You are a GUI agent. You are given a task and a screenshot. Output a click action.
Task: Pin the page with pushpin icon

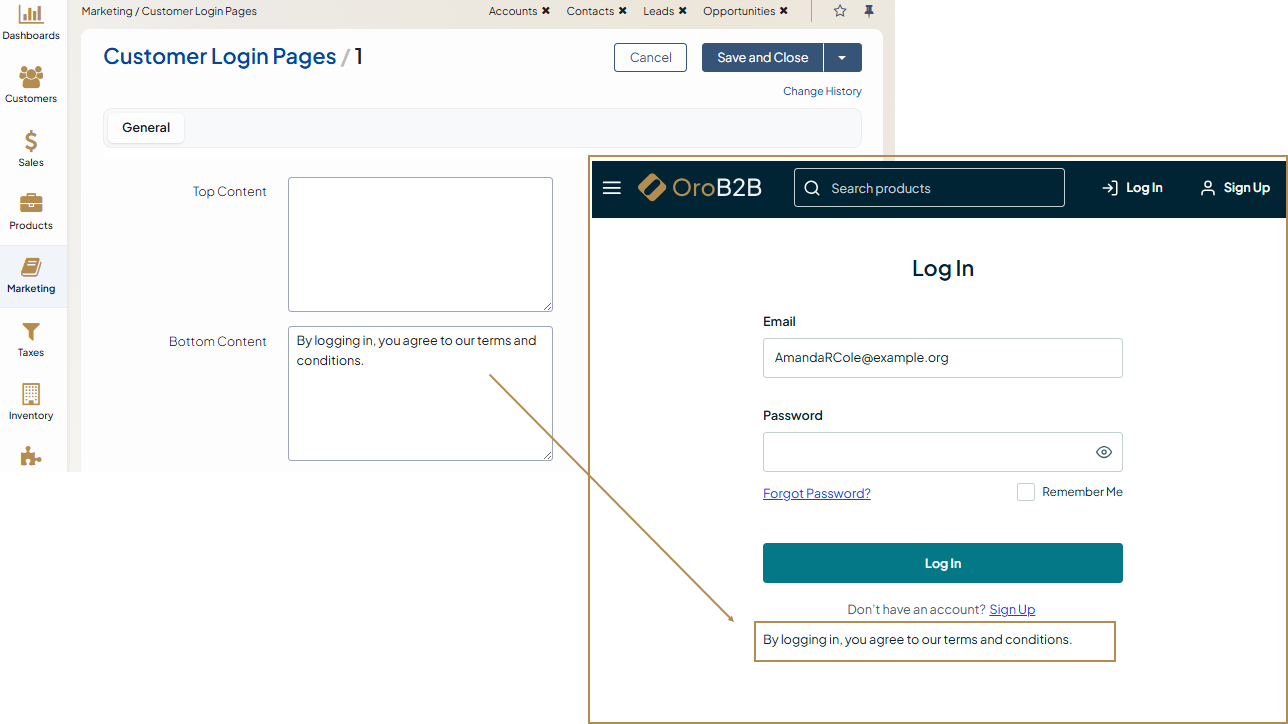click(x=869, y=11)
